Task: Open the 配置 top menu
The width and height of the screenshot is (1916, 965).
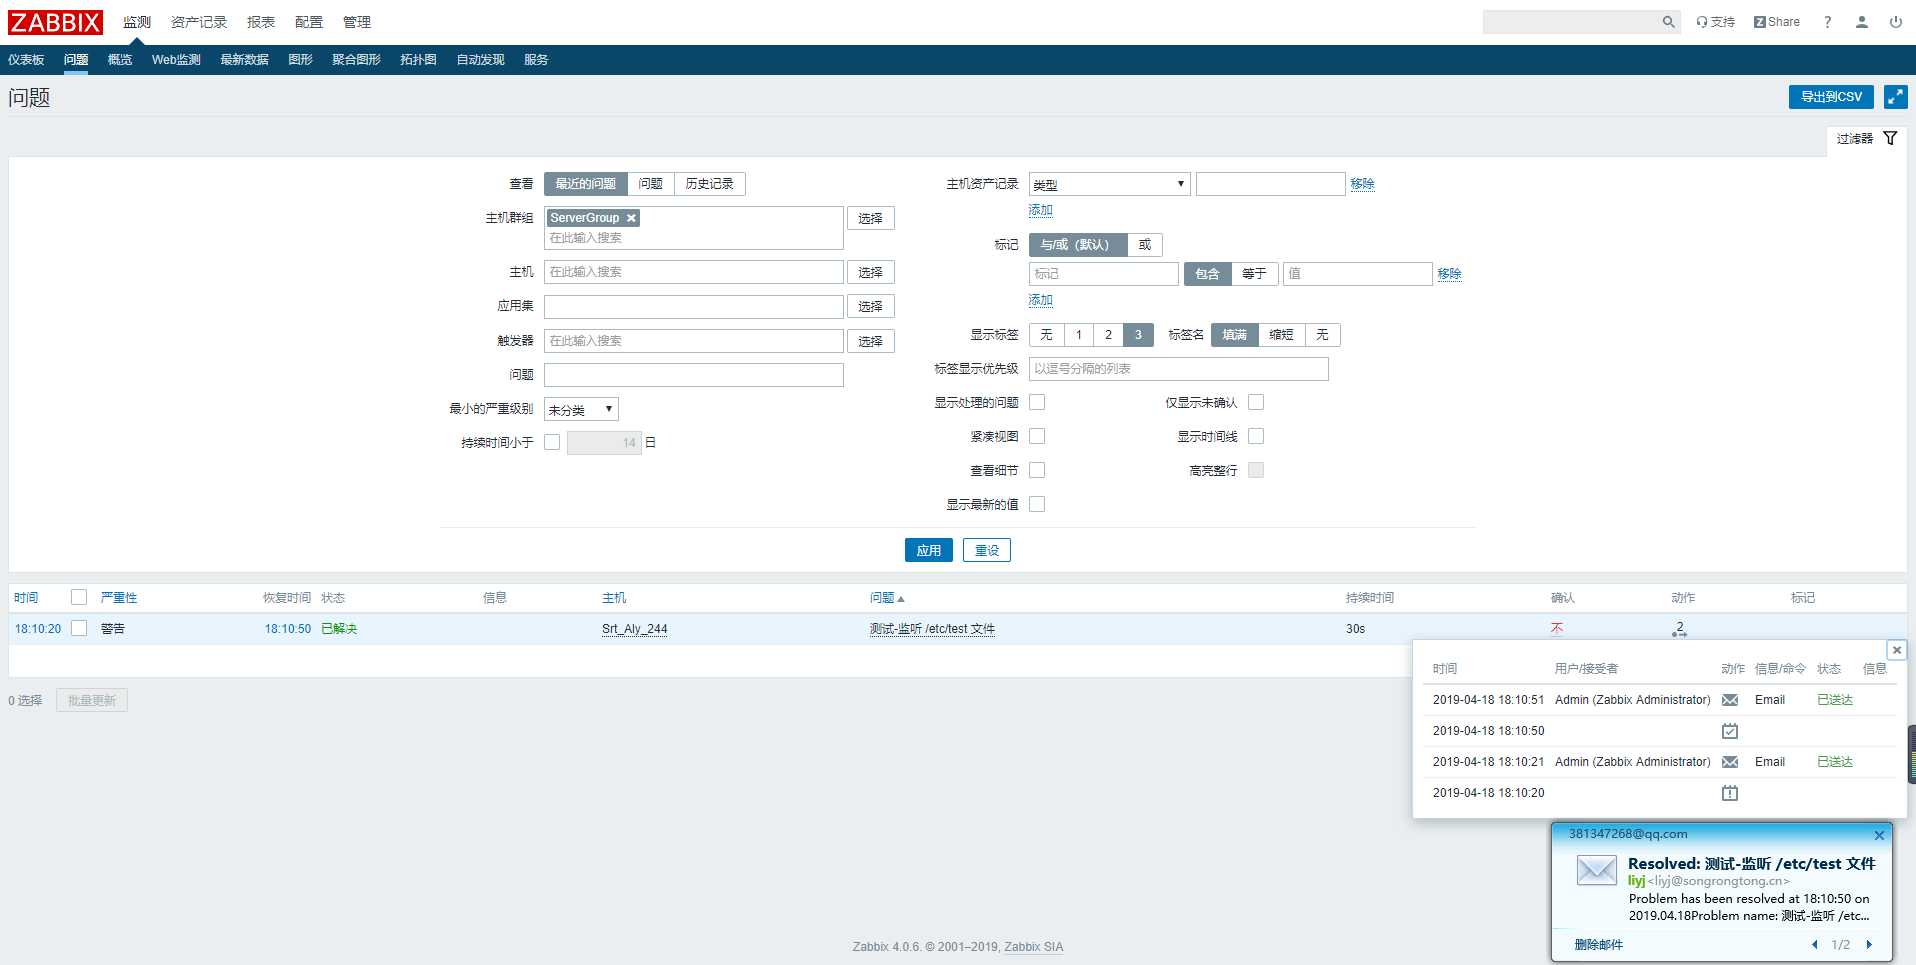Action: (309, 22)
